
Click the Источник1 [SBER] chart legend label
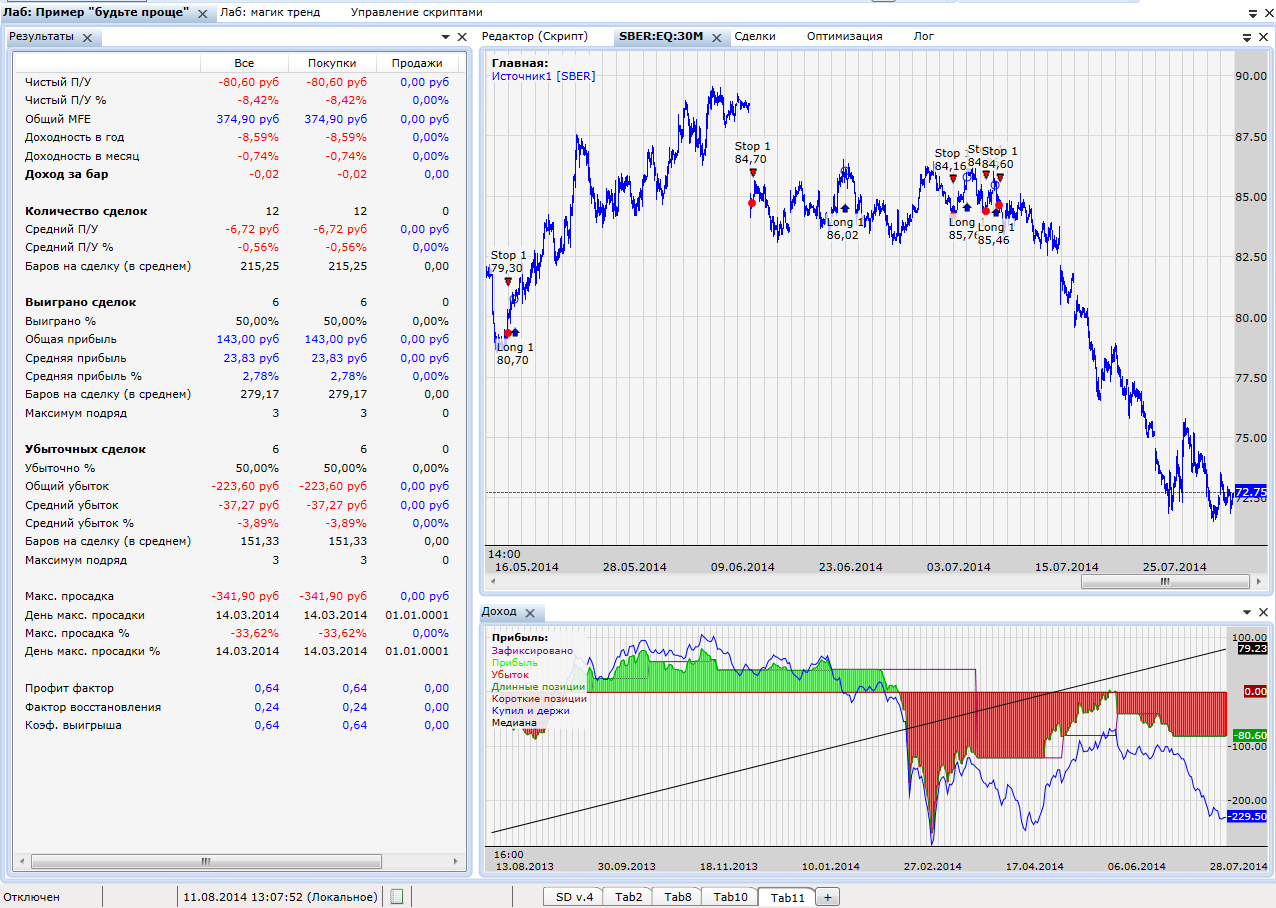pyautogui.click(x=543, y=76)
